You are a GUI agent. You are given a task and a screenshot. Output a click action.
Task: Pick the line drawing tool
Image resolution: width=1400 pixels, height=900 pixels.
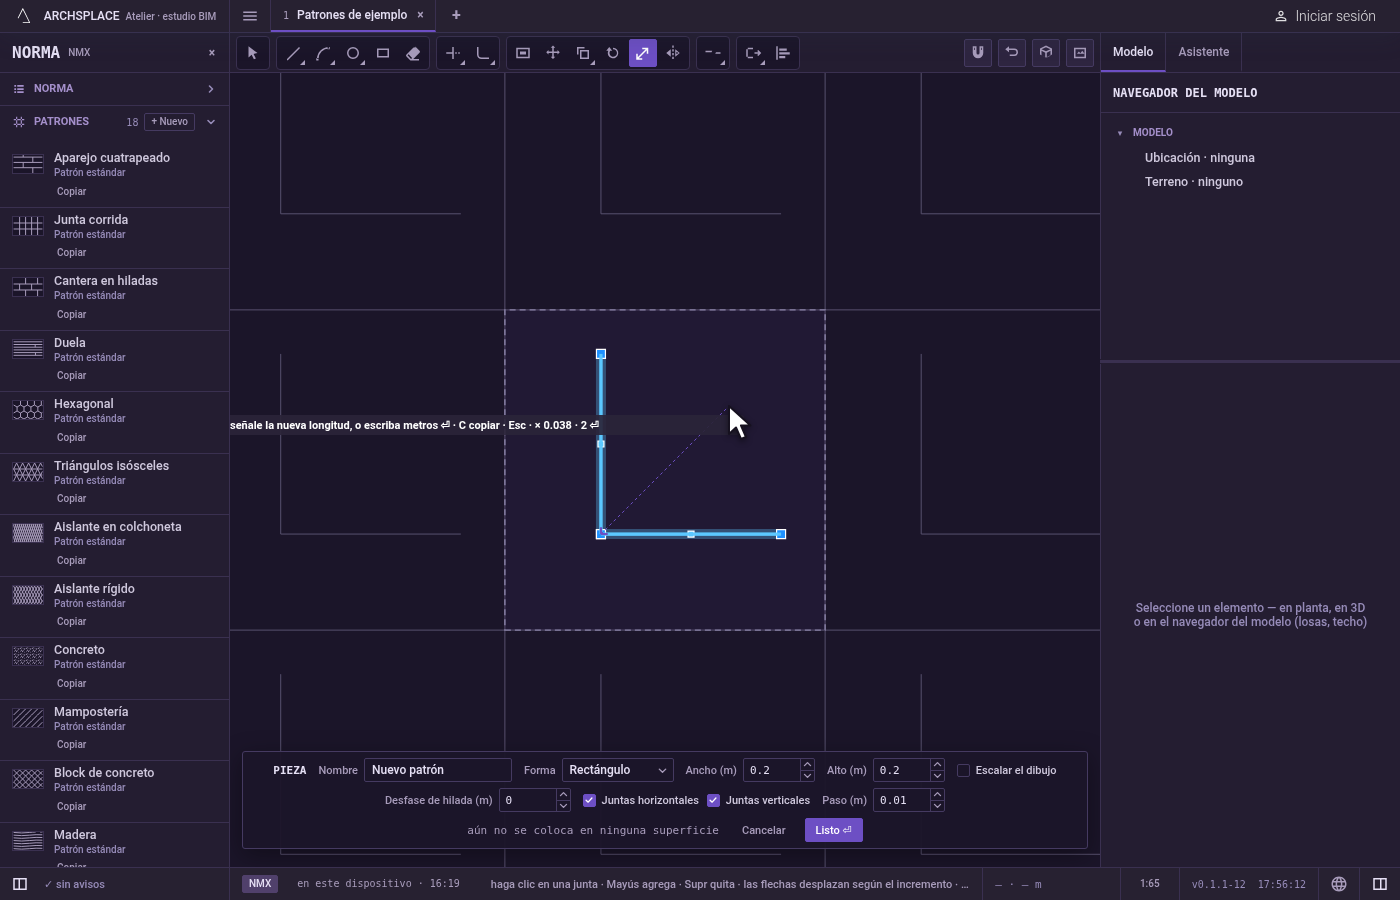coord(293,53)
